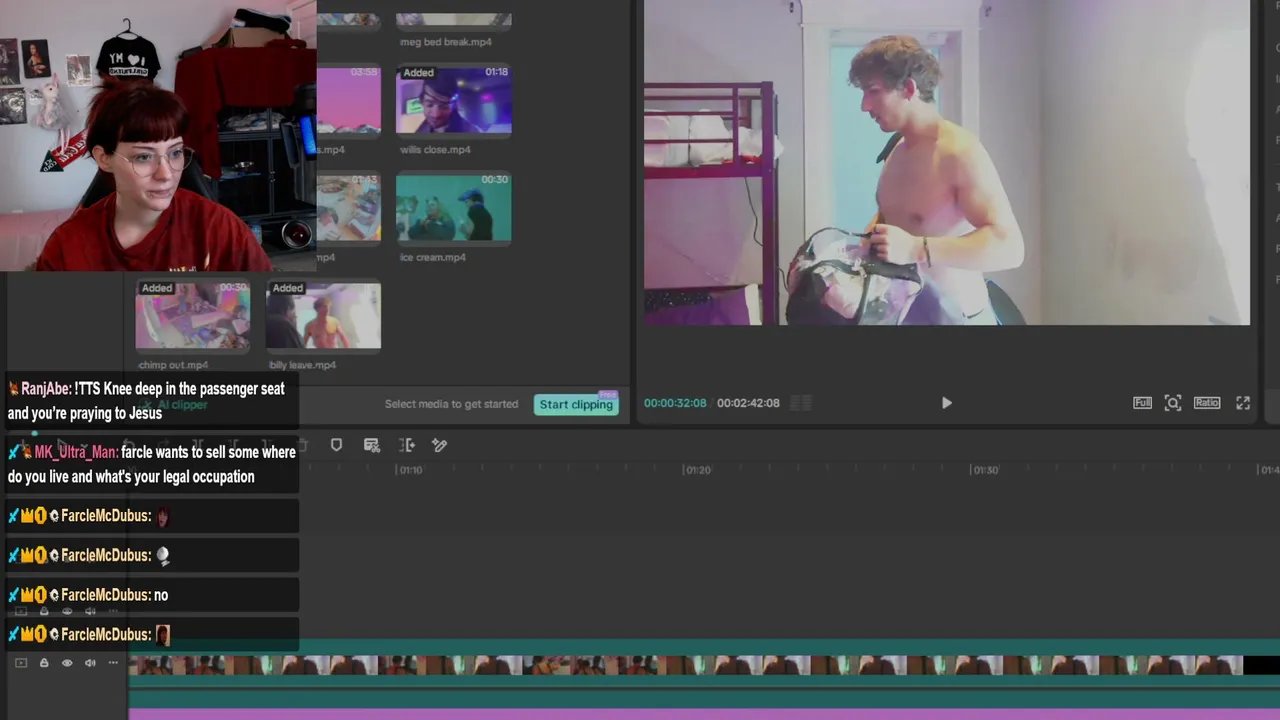
Task: Click the split-and-move-right bracket icon
Action: point(407,445)
